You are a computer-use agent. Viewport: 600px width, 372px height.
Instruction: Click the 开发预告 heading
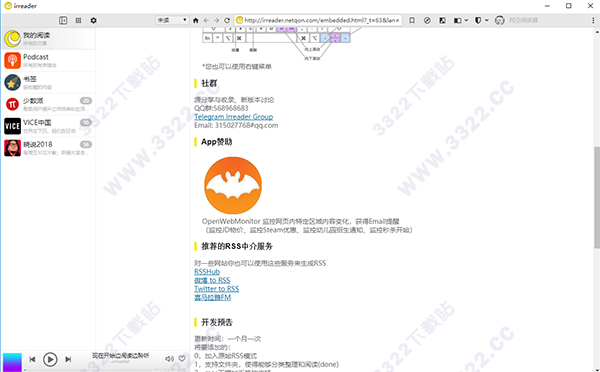click(x=217, y=322)
